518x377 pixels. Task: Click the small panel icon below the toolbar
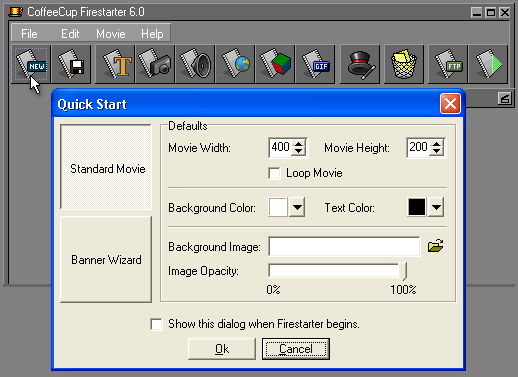505,99
